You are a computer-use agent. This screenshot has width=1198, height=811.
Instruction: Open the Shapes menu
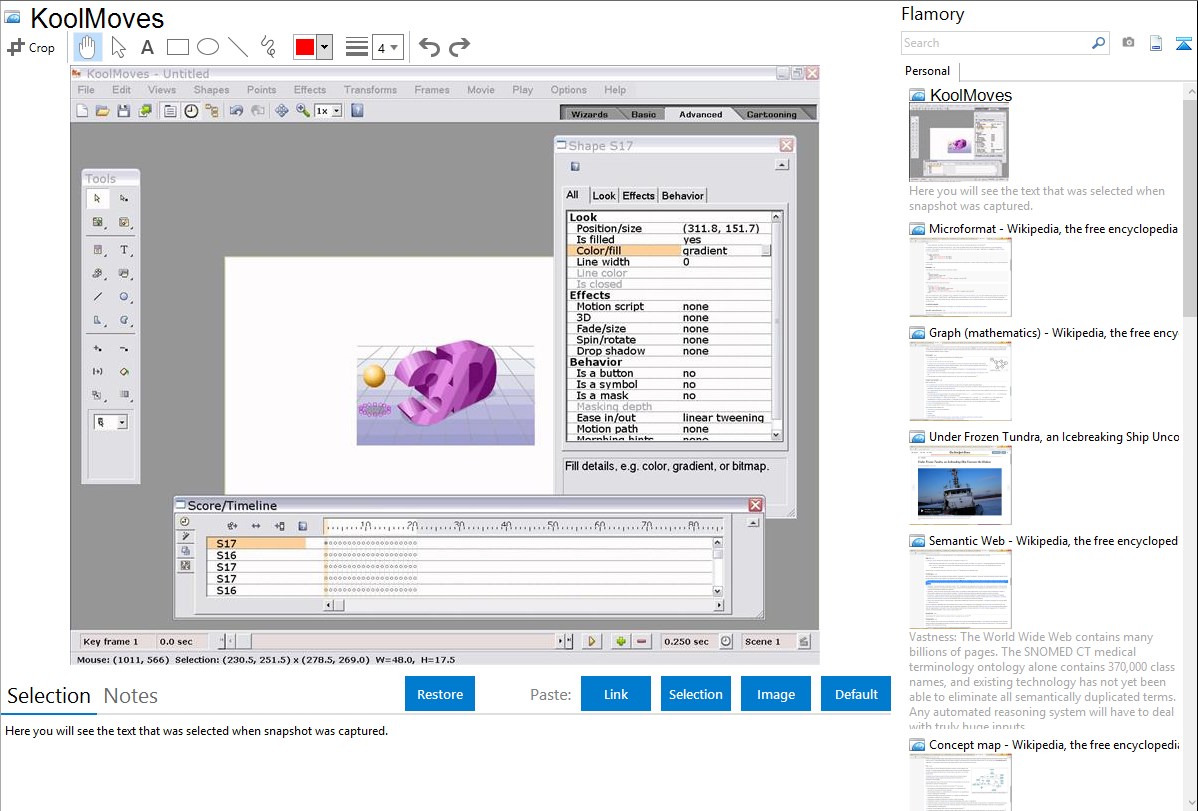[212, 89]
